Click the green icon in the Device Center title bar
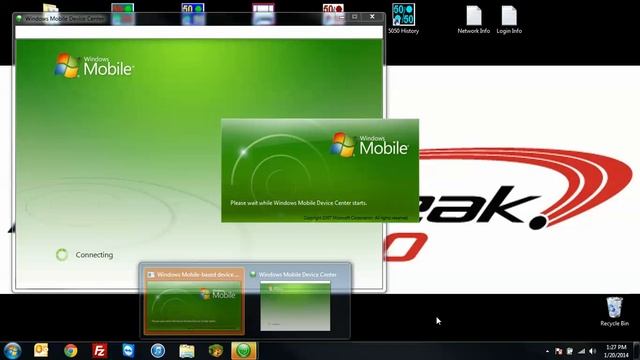Image resolution: width=640 pixels, height=360 pixels. click(19, 18)
